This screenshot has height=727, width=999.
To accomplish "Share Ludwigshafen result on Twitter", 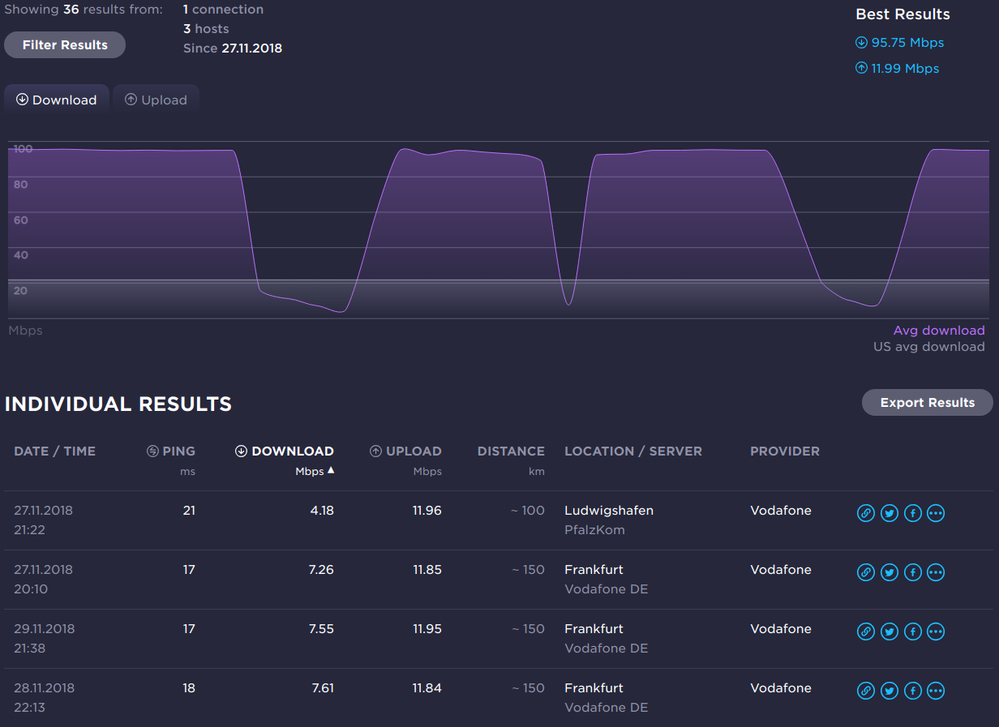I will coord(889,513).
